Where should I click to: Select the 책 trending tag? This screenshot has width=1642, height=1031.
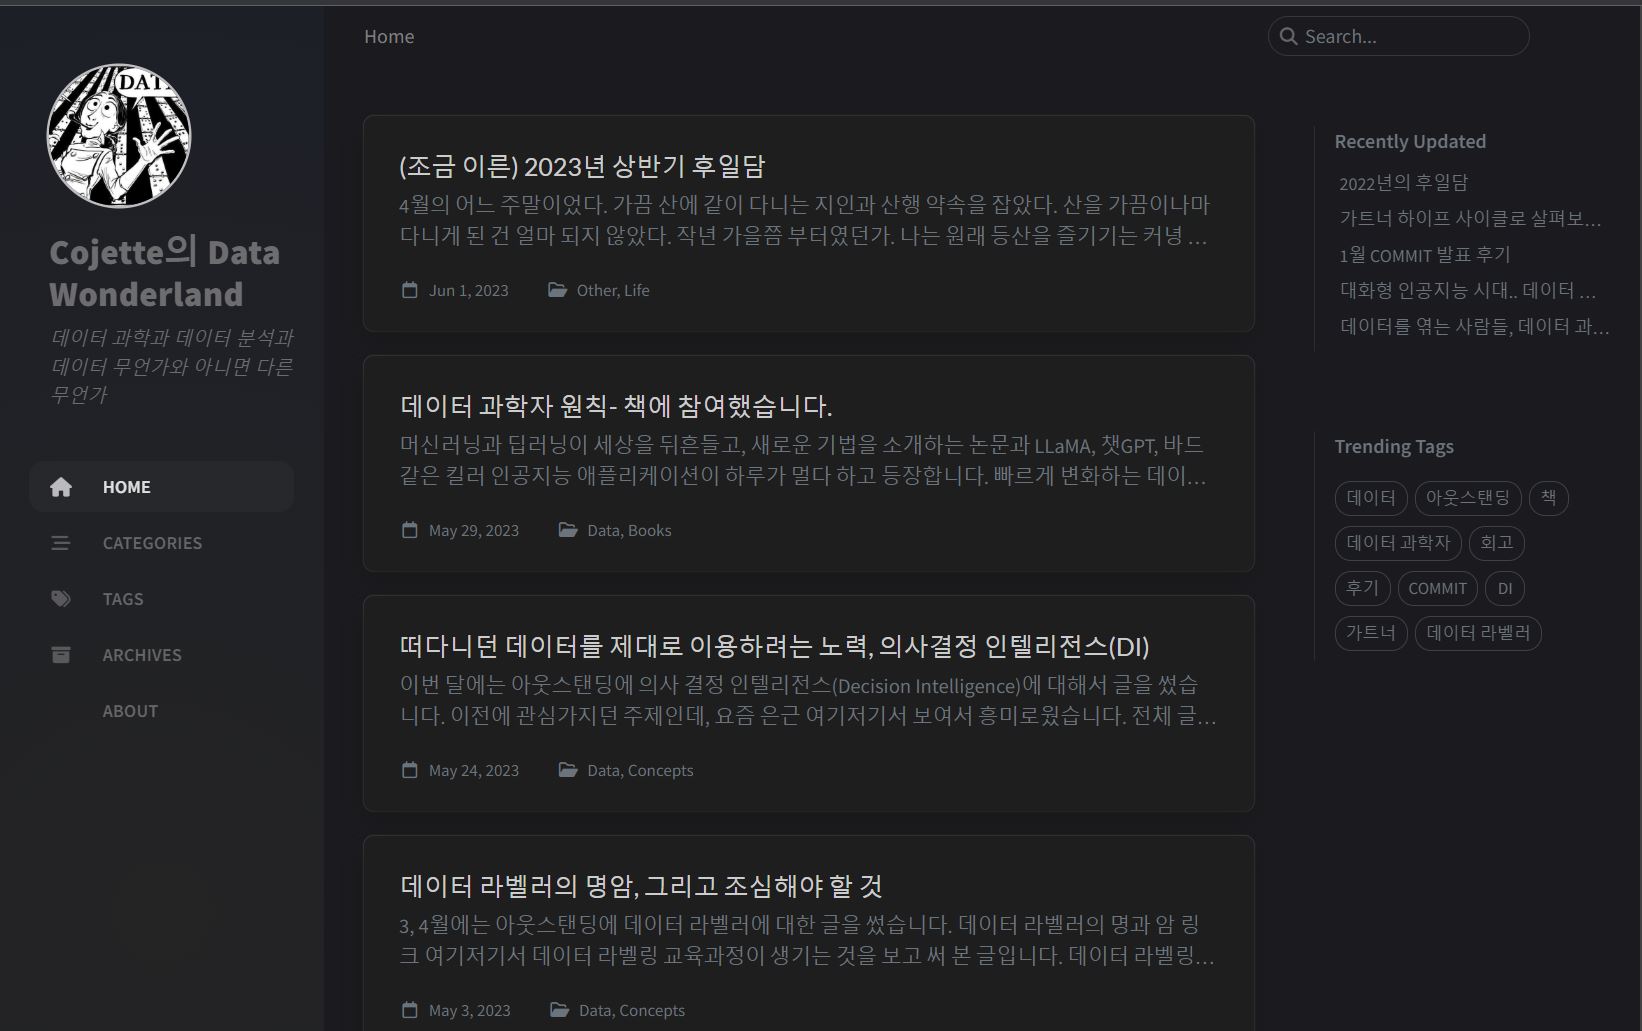pyautogui.click(x=1548, y=498)
